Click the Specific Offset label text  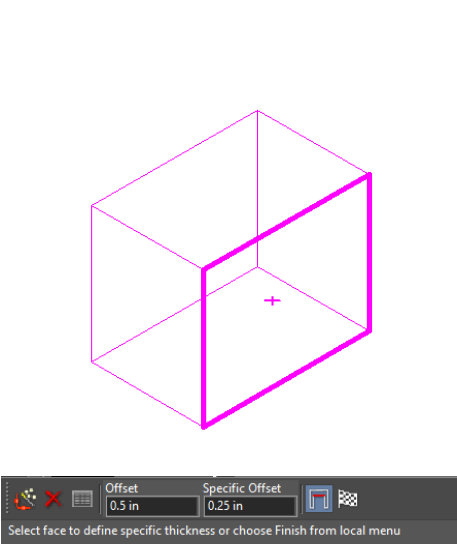pos(242,488)
